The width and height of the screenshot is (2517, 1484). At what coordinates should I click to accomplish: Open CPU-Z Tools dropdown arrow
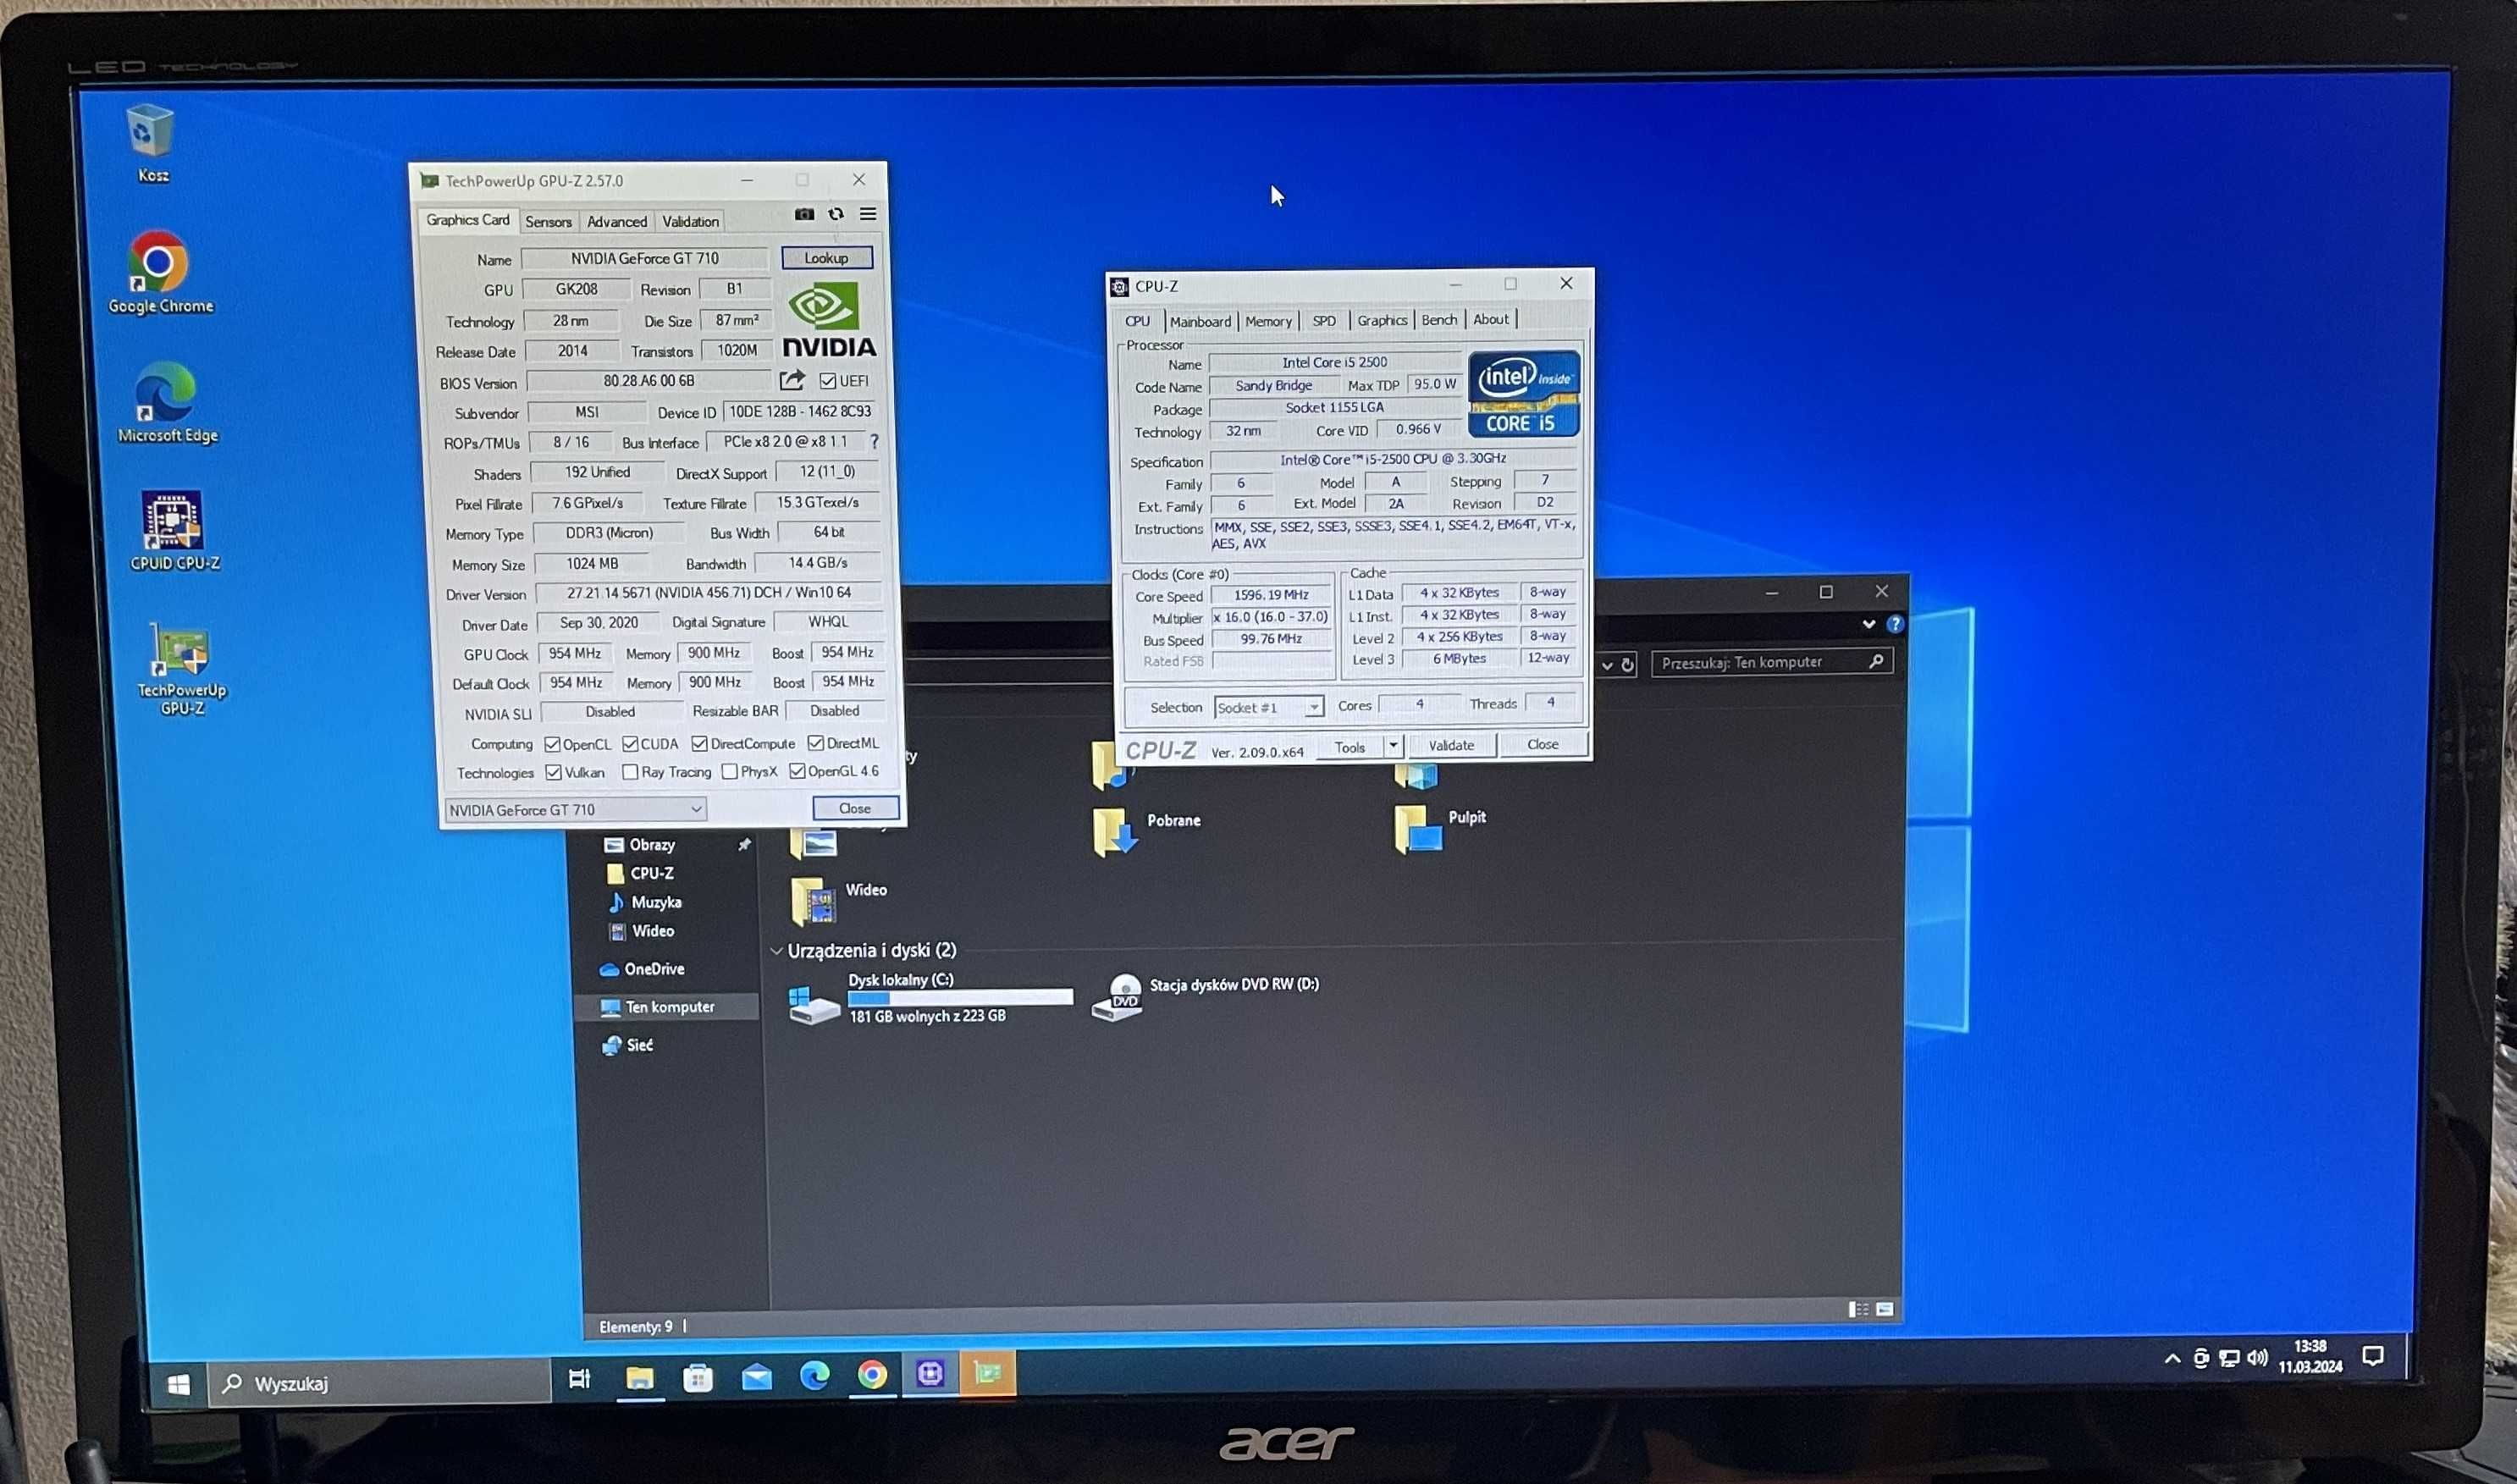click(x=1393, y=745)
